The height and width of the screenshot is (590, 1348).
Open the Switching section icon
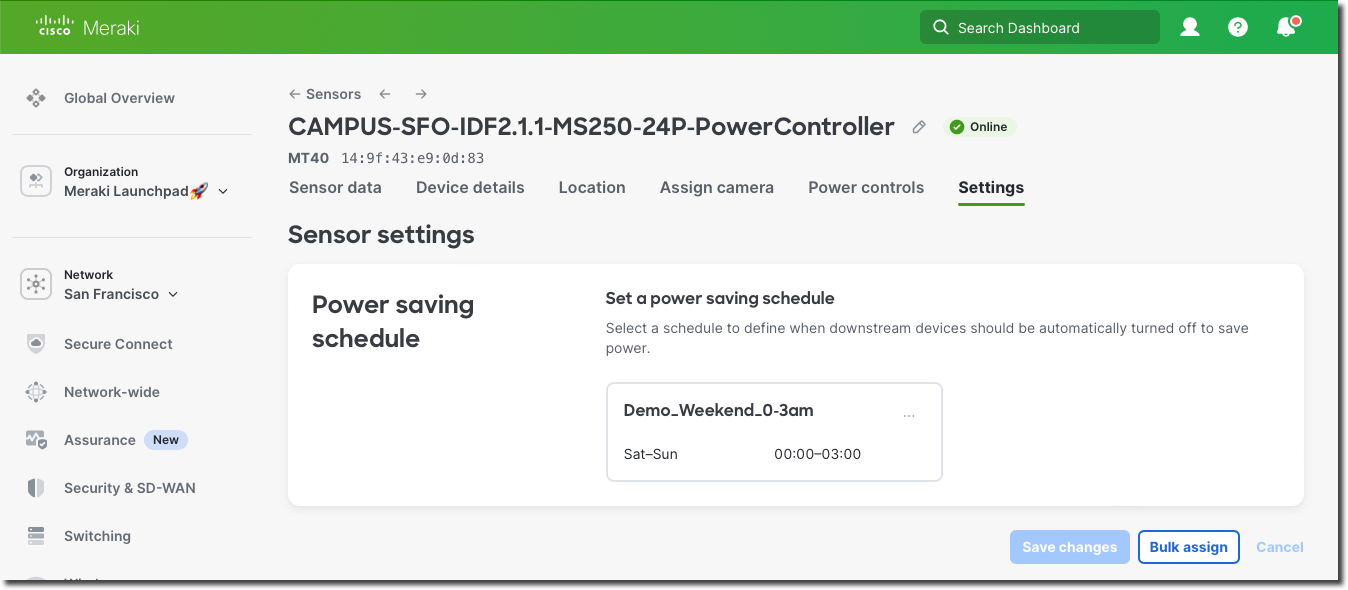click(x=36, y=536)
